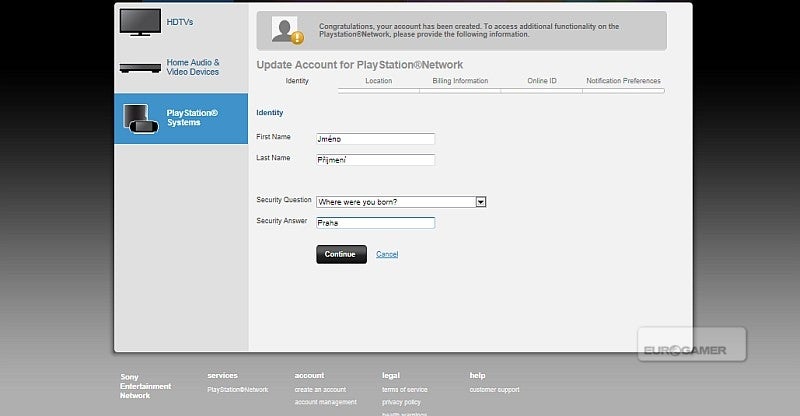Click the 'First Name' field label
This screenshot has width=800, height=416.
coord(273,137)
